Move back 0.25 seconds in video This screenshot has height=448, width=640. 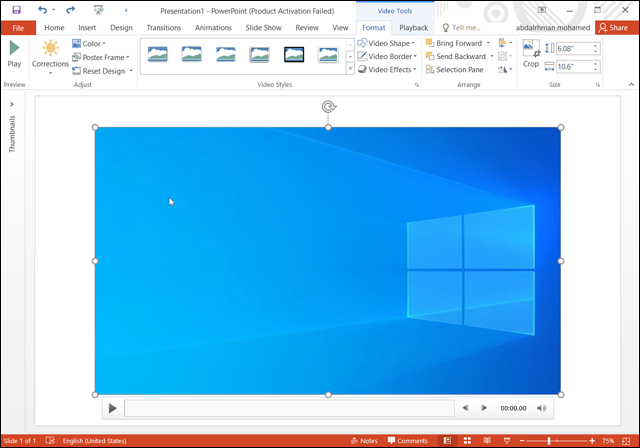[x=465, y=408]
